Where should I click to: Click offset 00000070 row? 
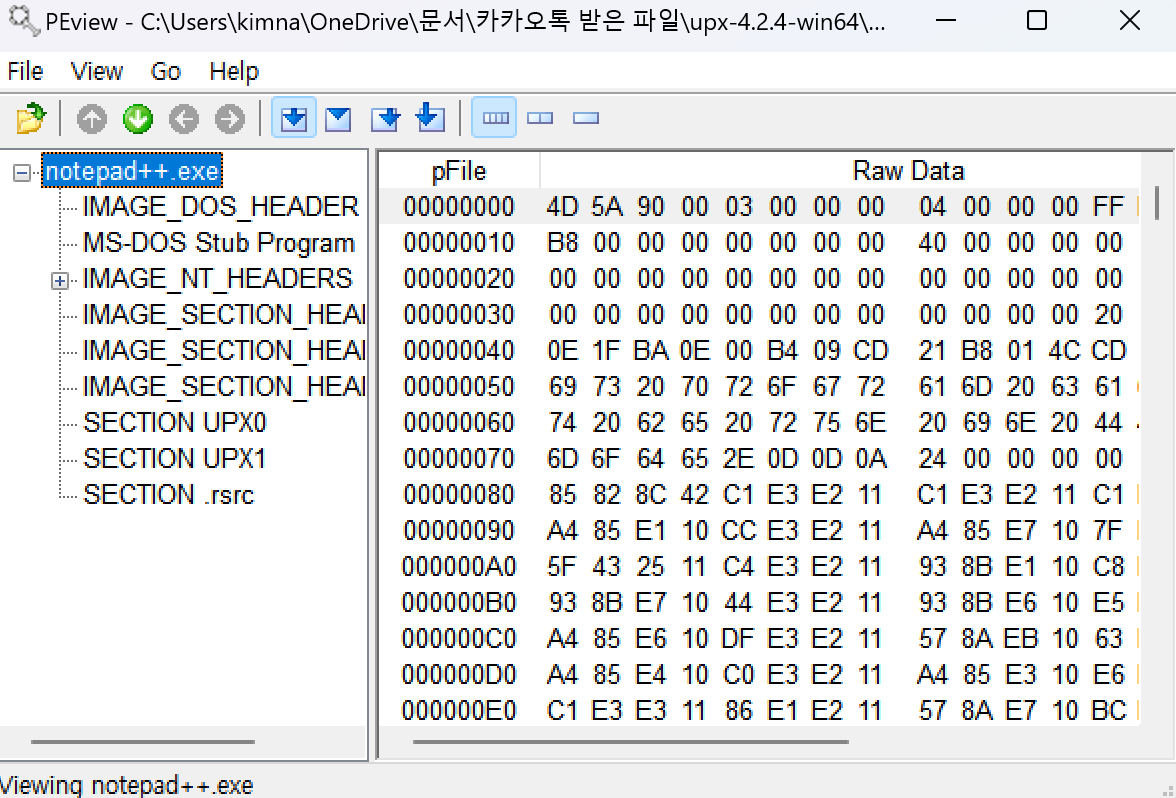(x=759, y=459)
